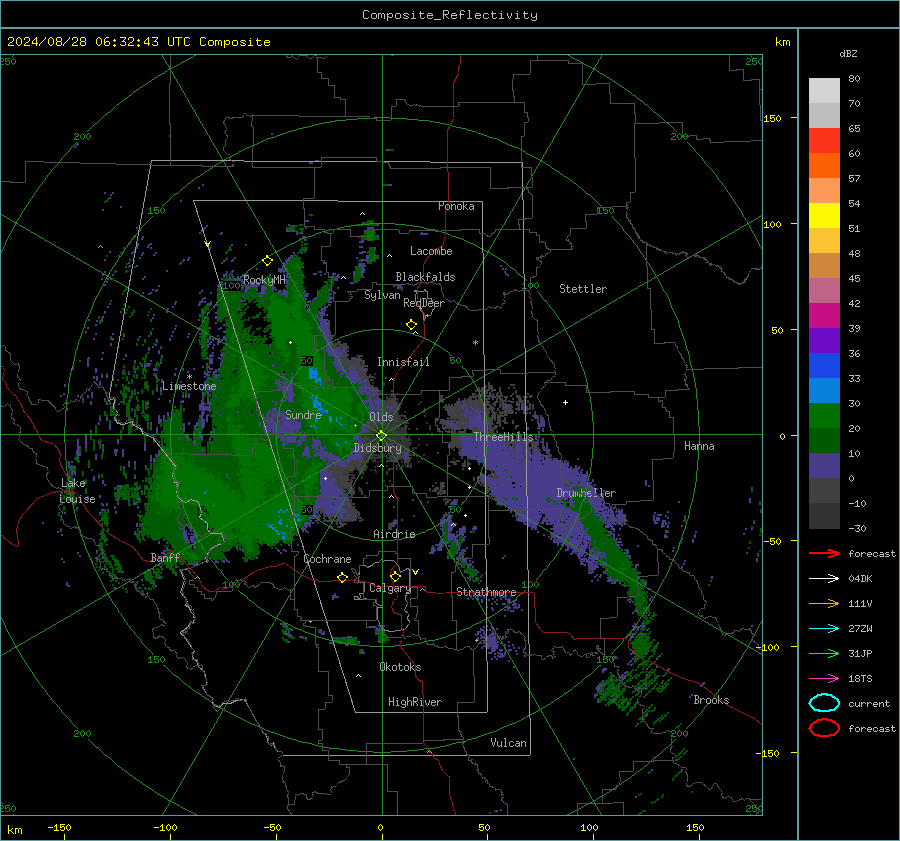Pick the purple 36-39 dBZ swatch
This screenshot has width=900, height=841.
[x=824, y=340]
